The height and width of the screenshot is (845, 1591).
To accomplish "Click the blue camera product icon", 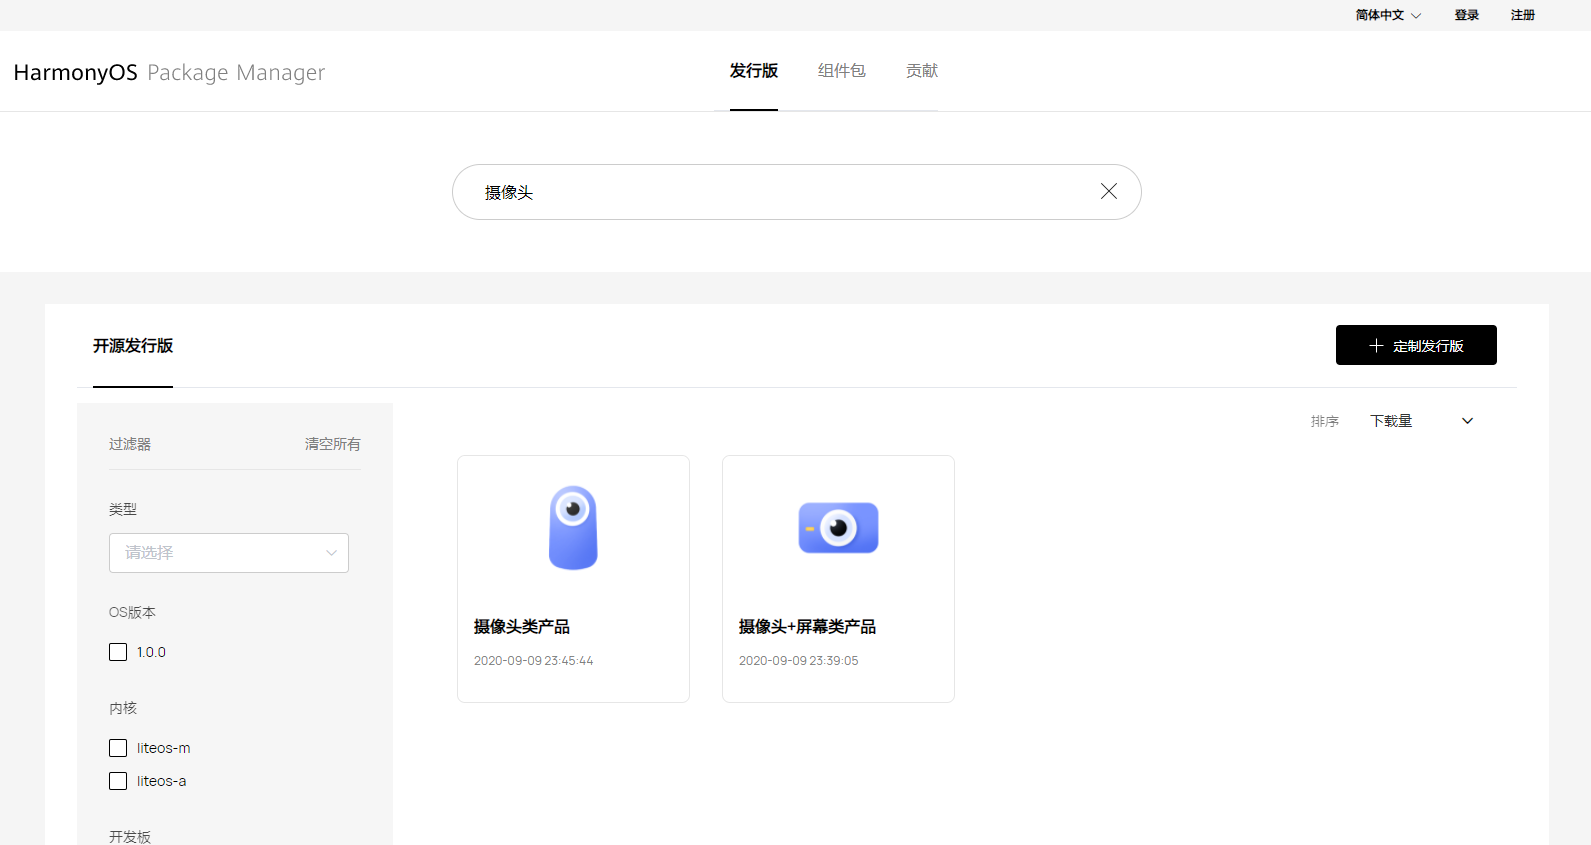I will click(573, 528).
